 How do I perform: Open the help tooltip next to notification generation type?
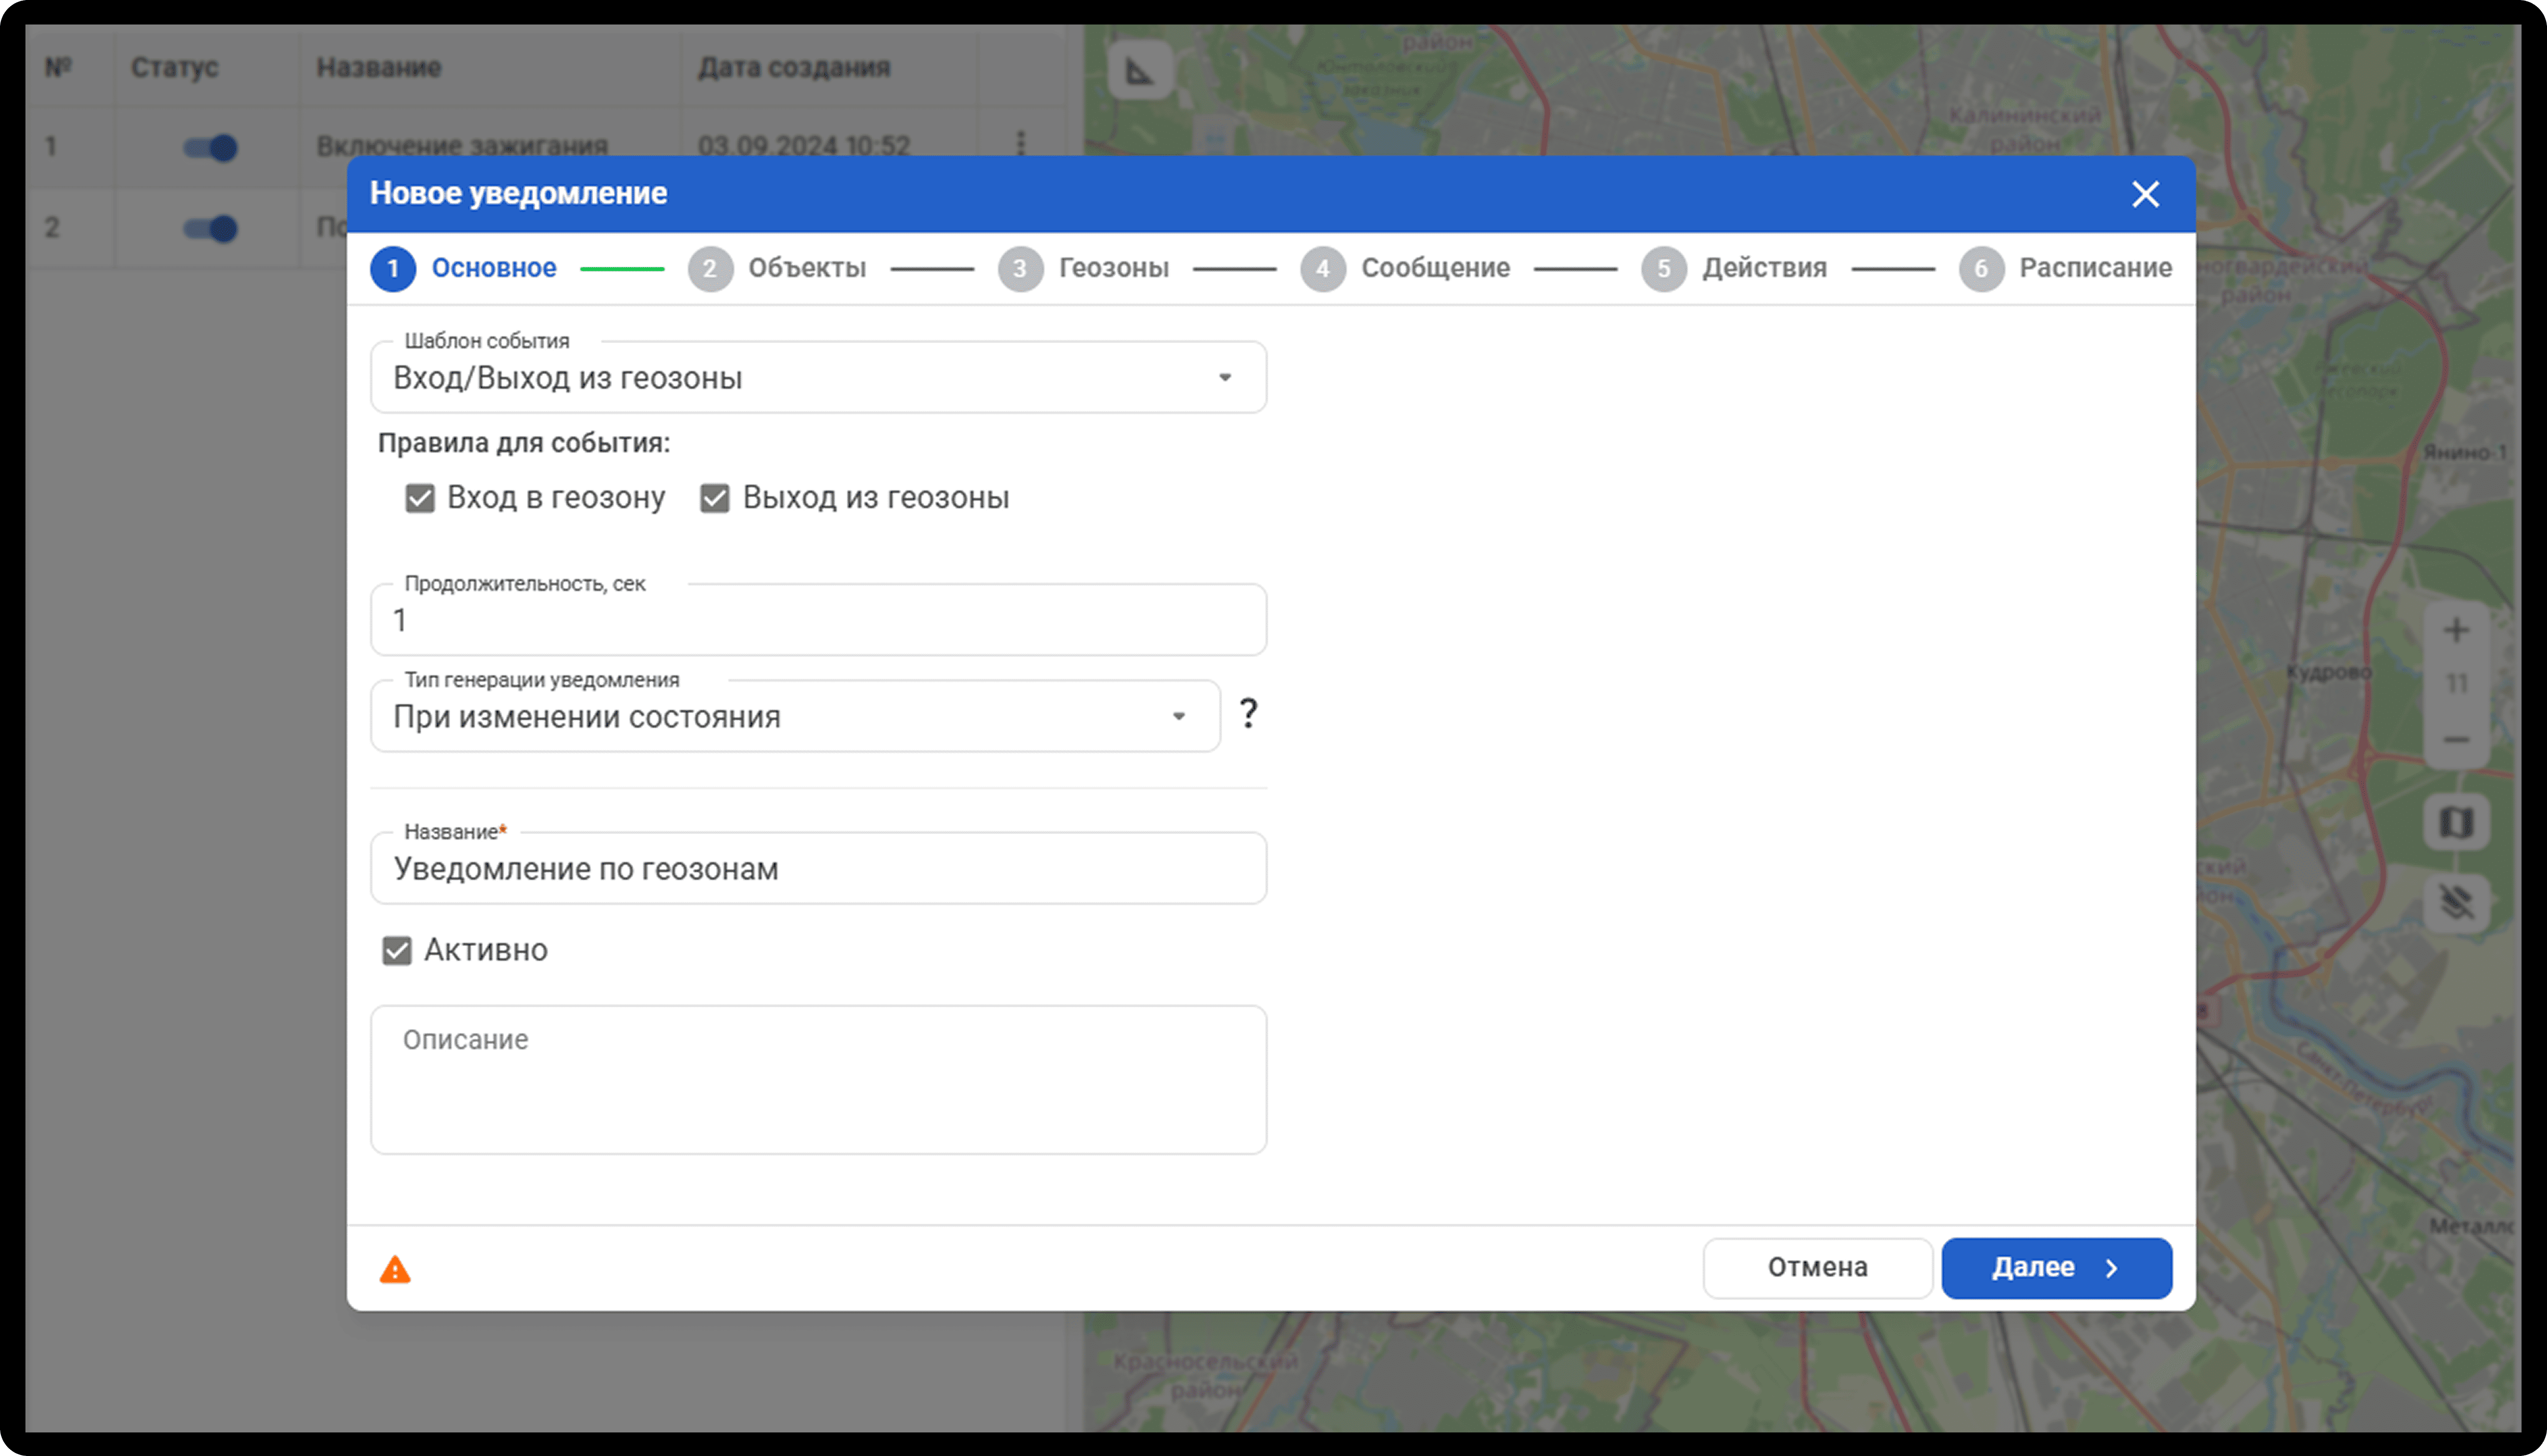point(1250,714)
